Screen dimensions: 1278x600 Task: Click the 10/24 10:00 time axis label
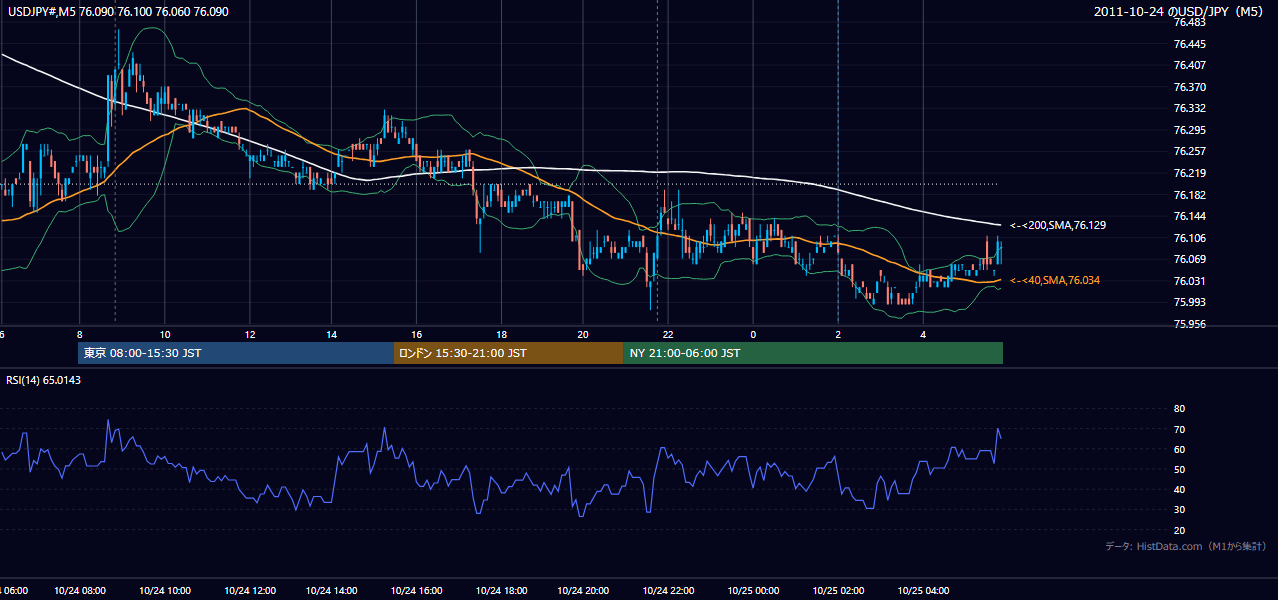point(165,591)
